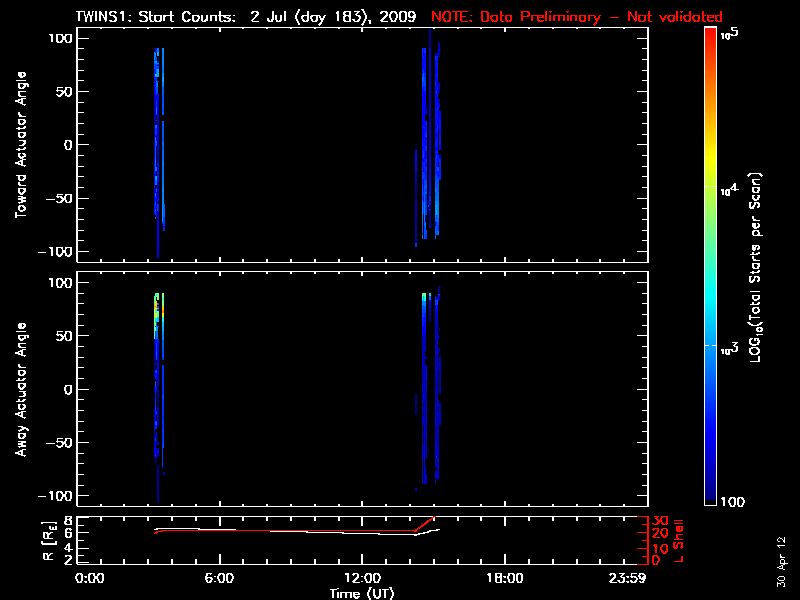Screen dimensions: 800x600
Task: Click the red 'Data Preliminary' note
Action: [x=576, y=17]
